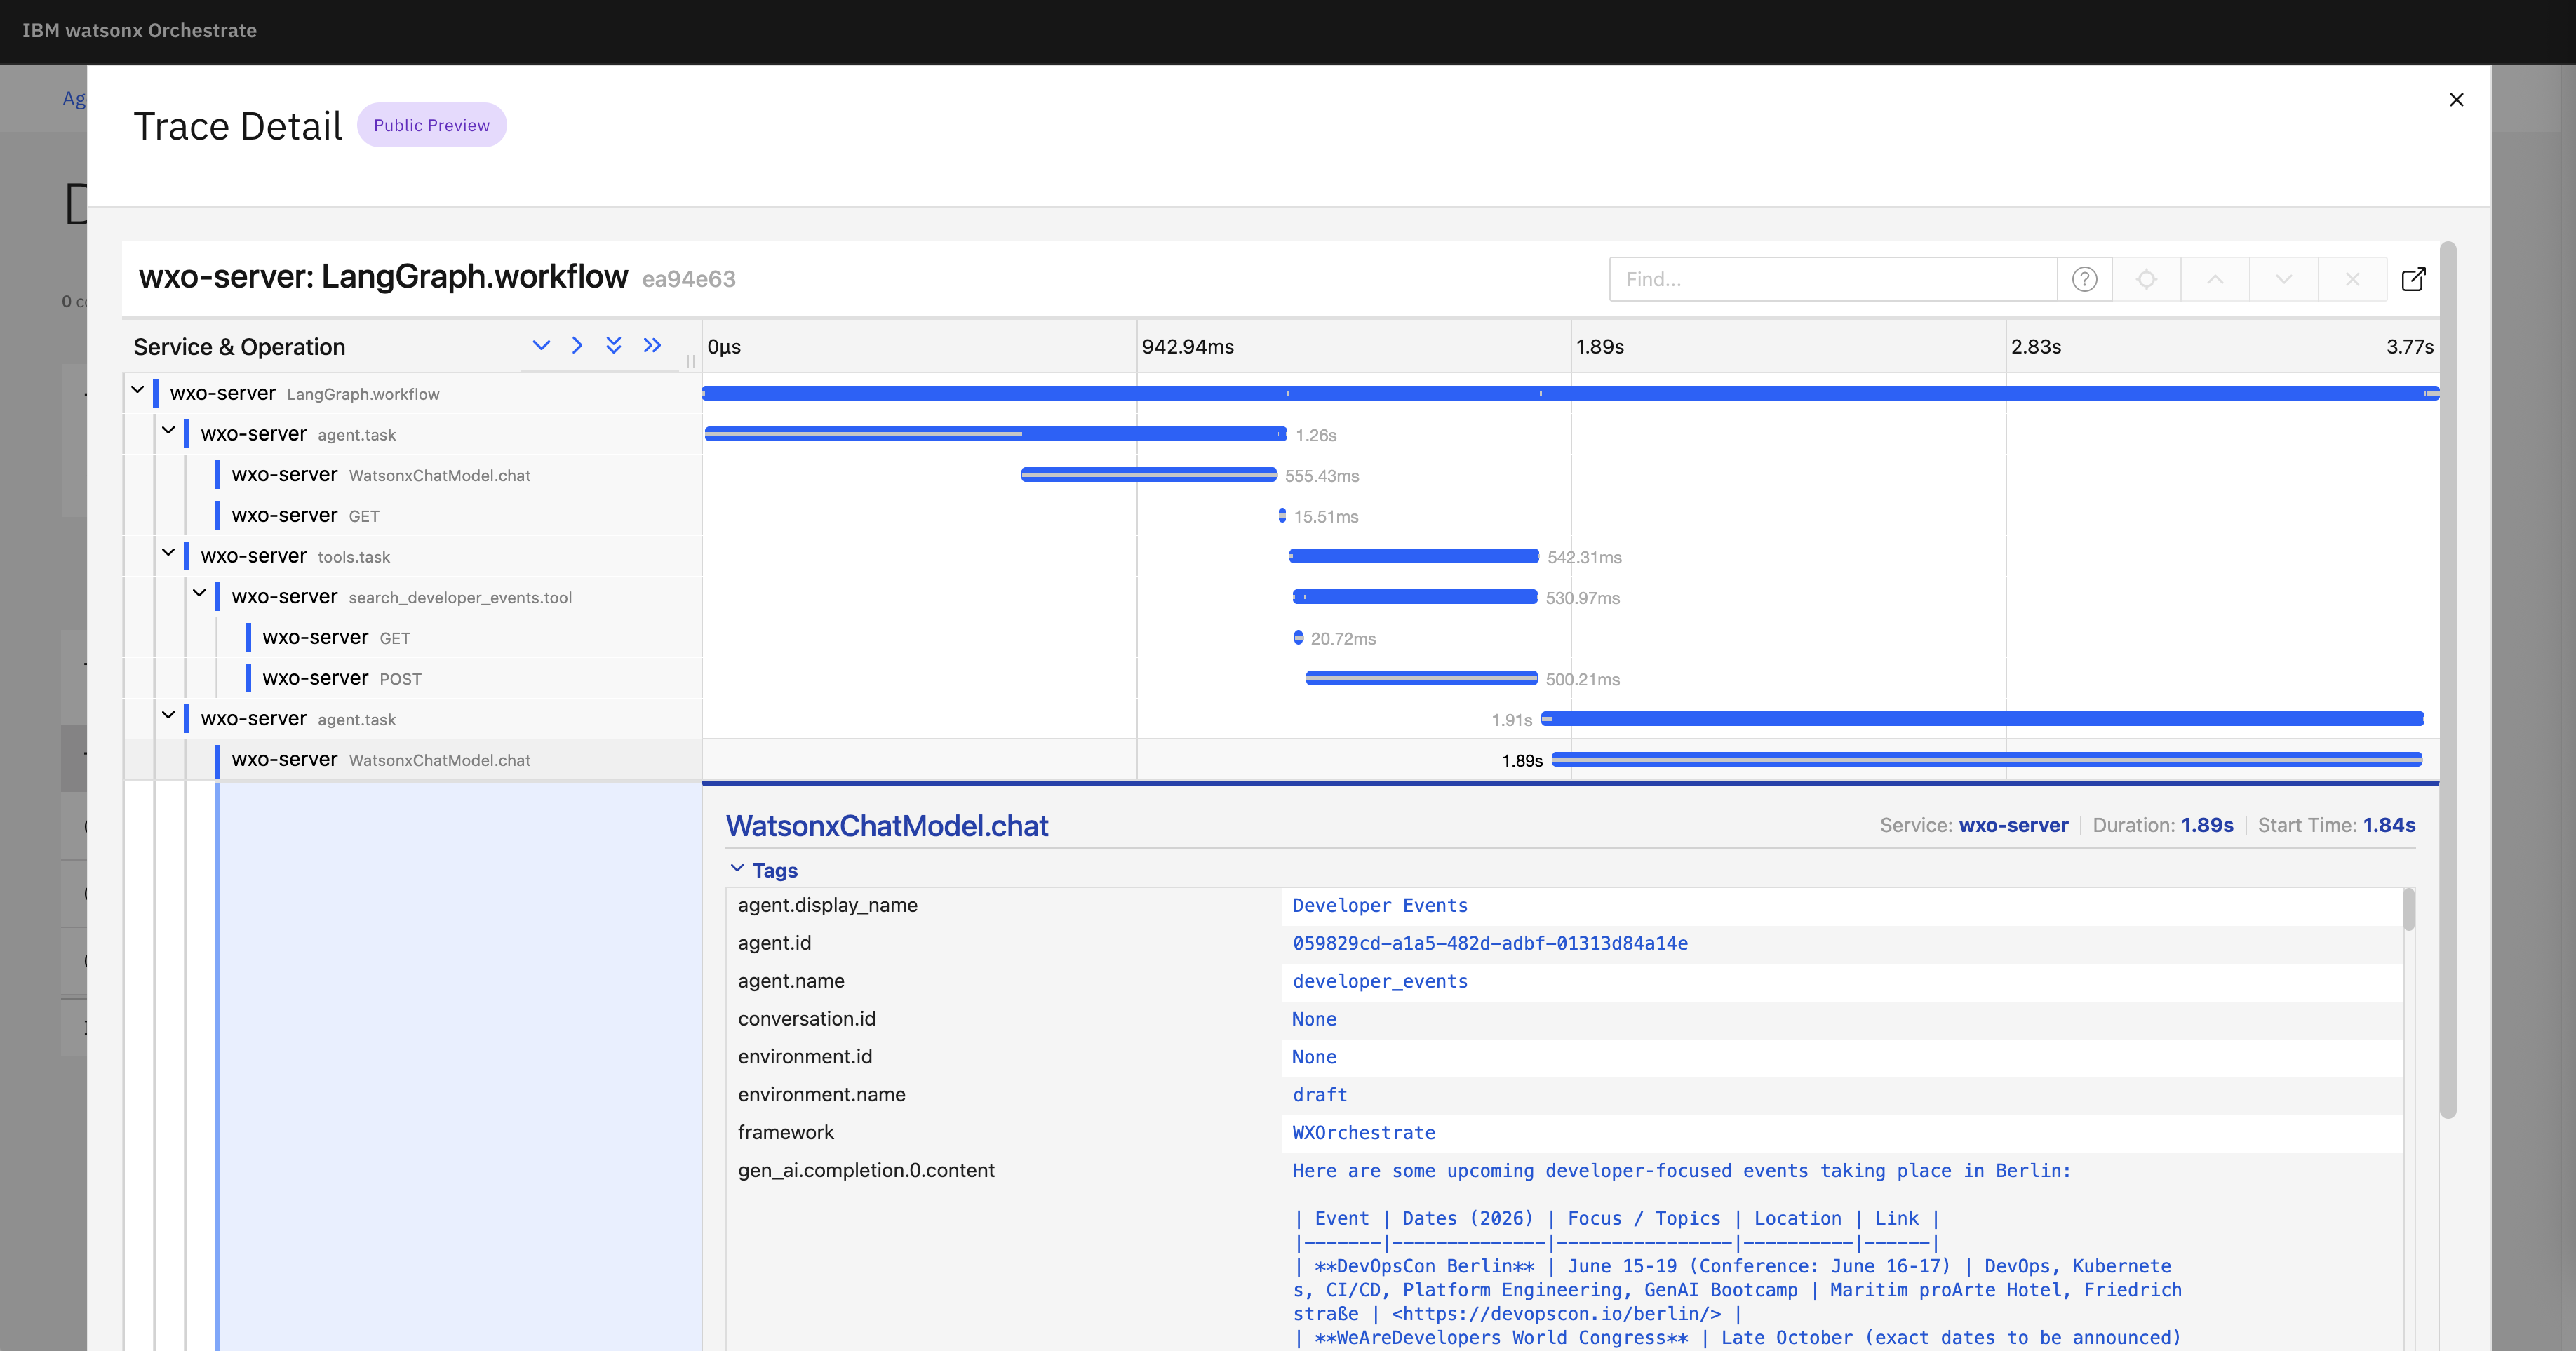This screenshot has height=1351, width=2576.
Task: Click the Service & Operation column header
Action: 239,347
